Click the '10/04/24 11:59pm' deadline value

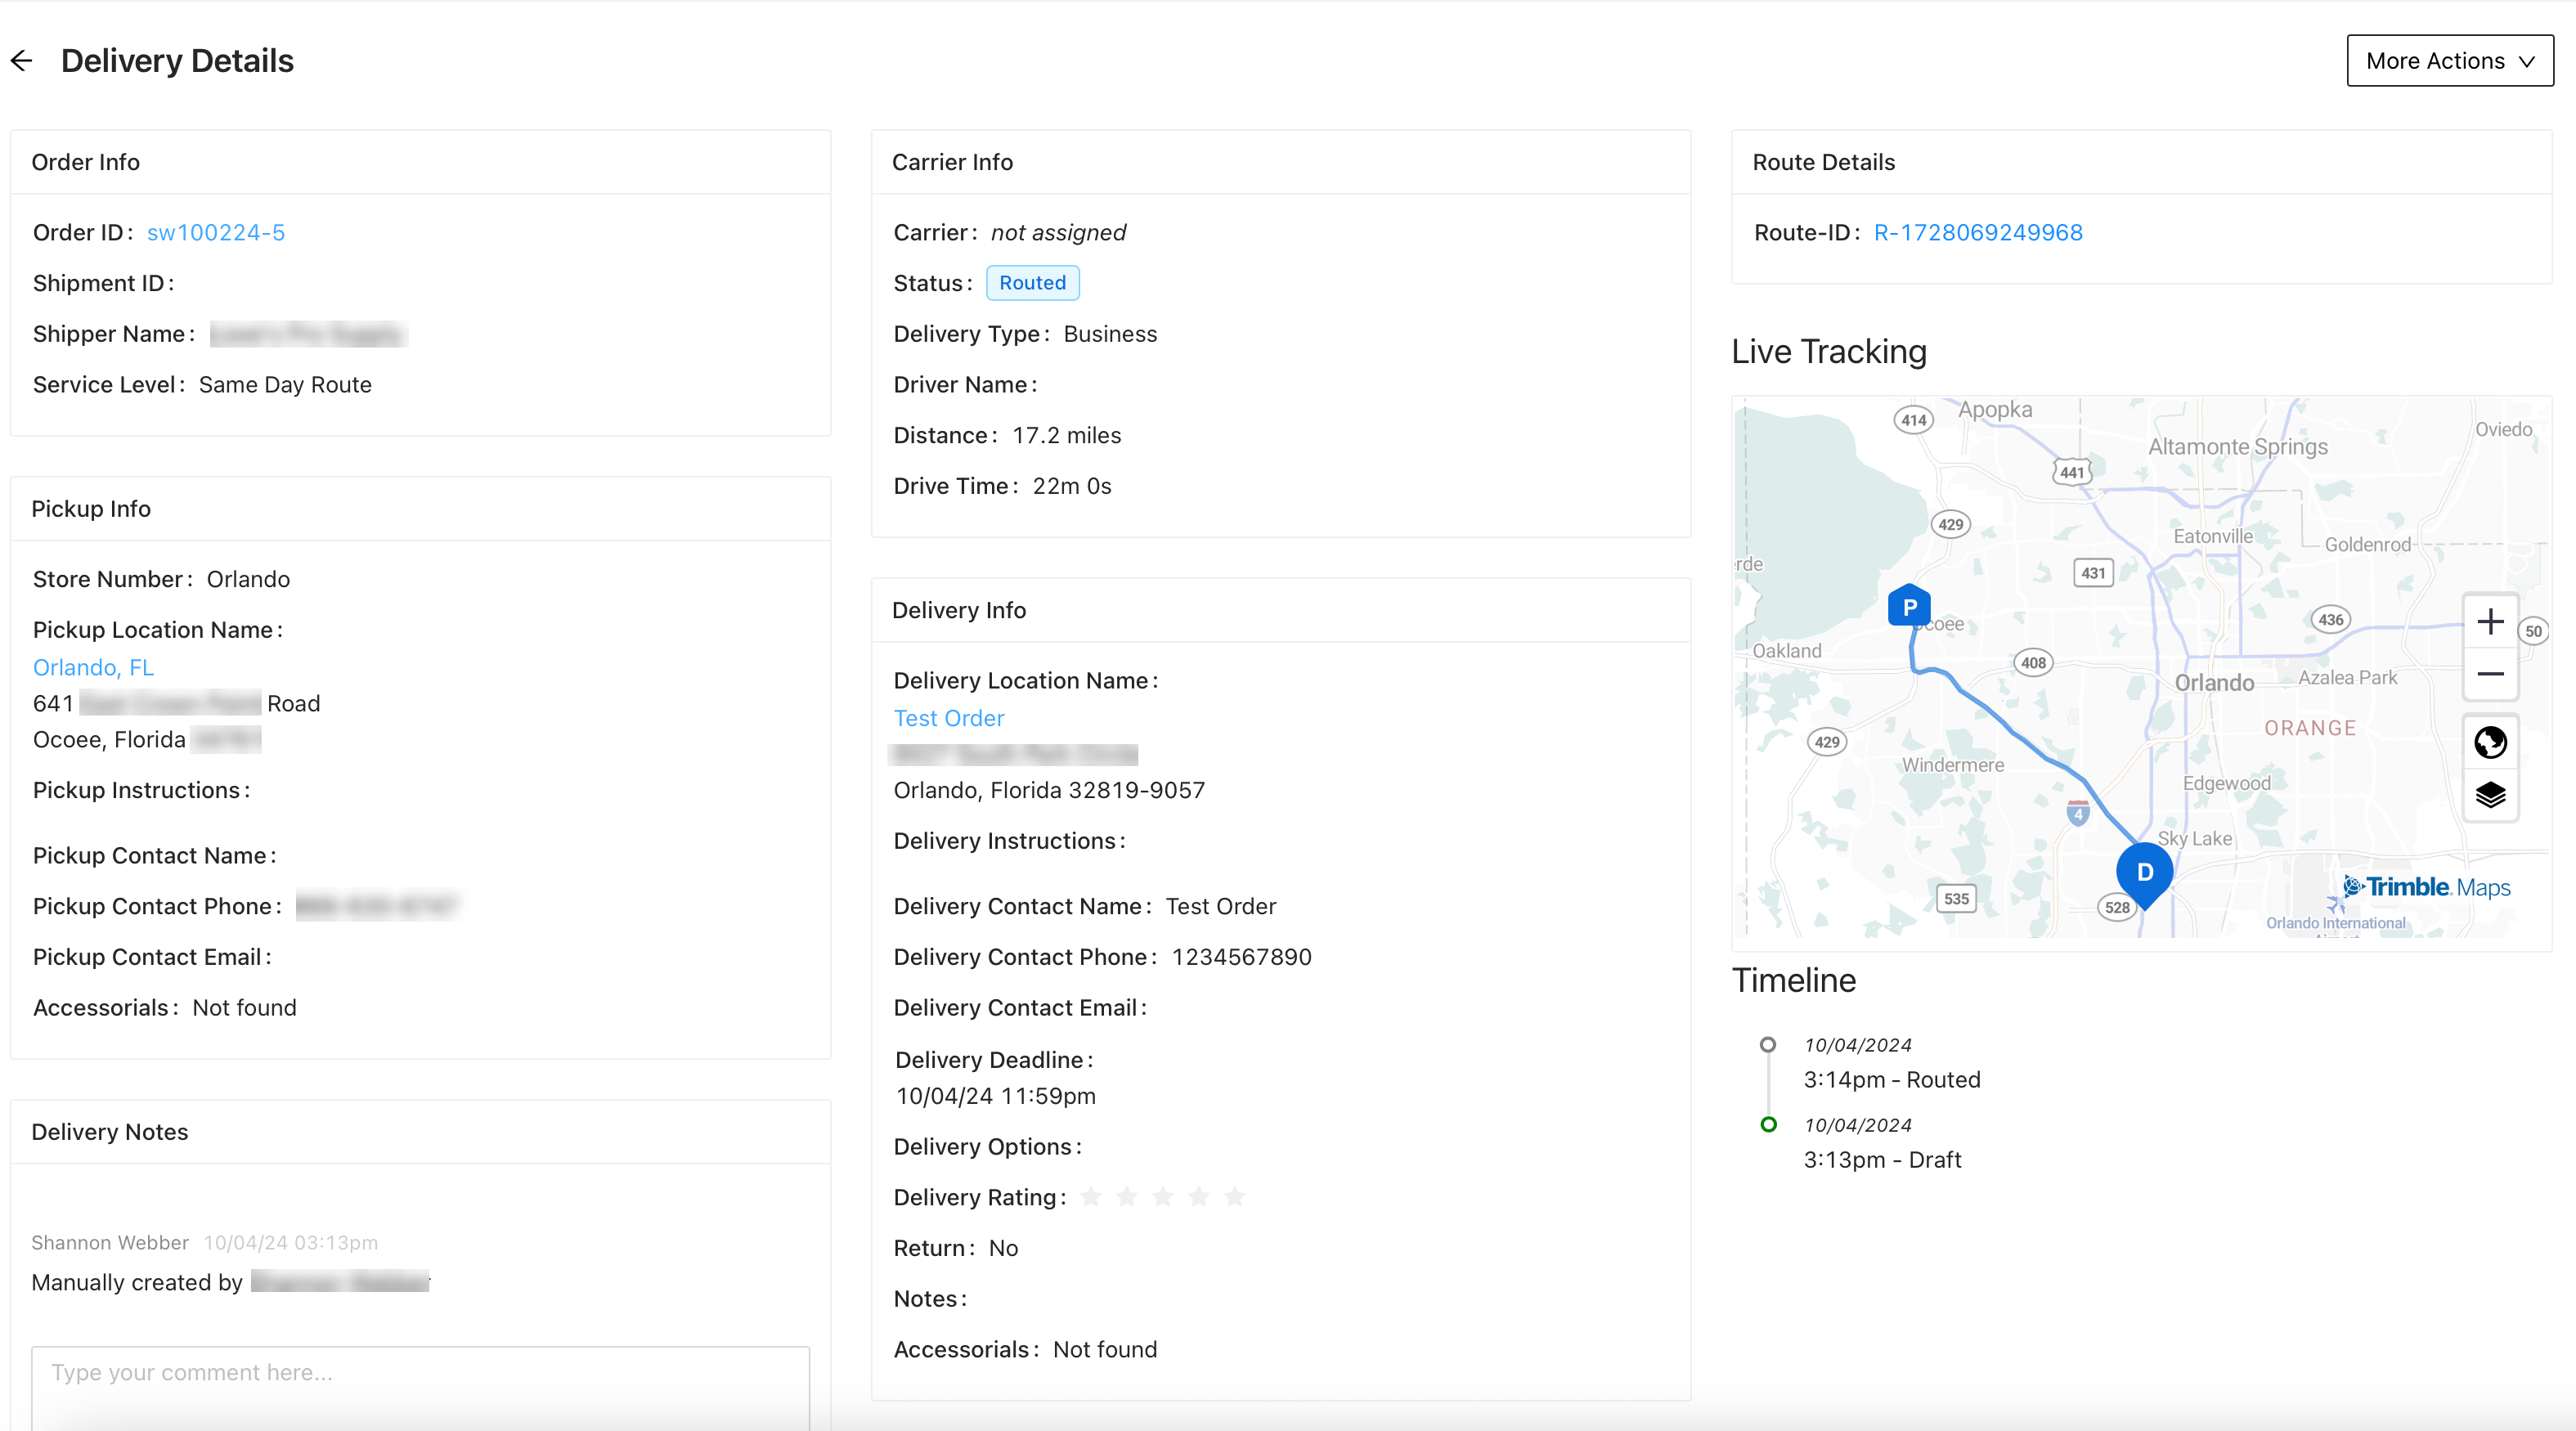(996, 1096)
